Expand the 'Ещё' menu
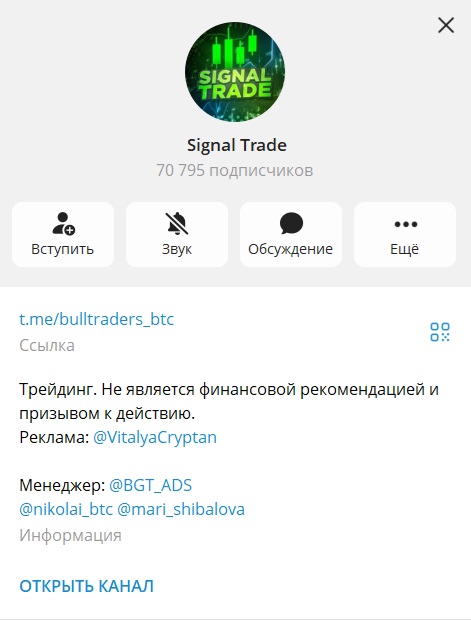The width and height of the screenshot is (471, 620). [405, 234]
